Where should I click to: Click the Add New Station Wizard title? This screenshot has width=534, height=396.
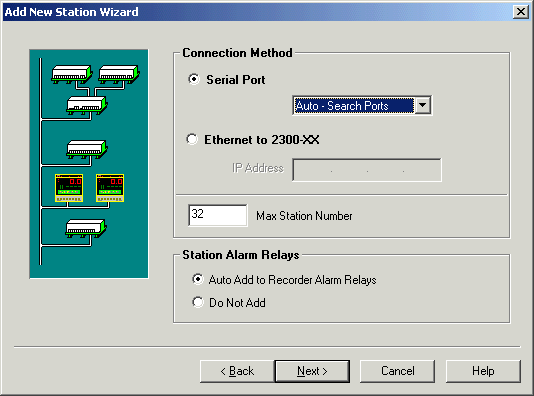point(72,12)
